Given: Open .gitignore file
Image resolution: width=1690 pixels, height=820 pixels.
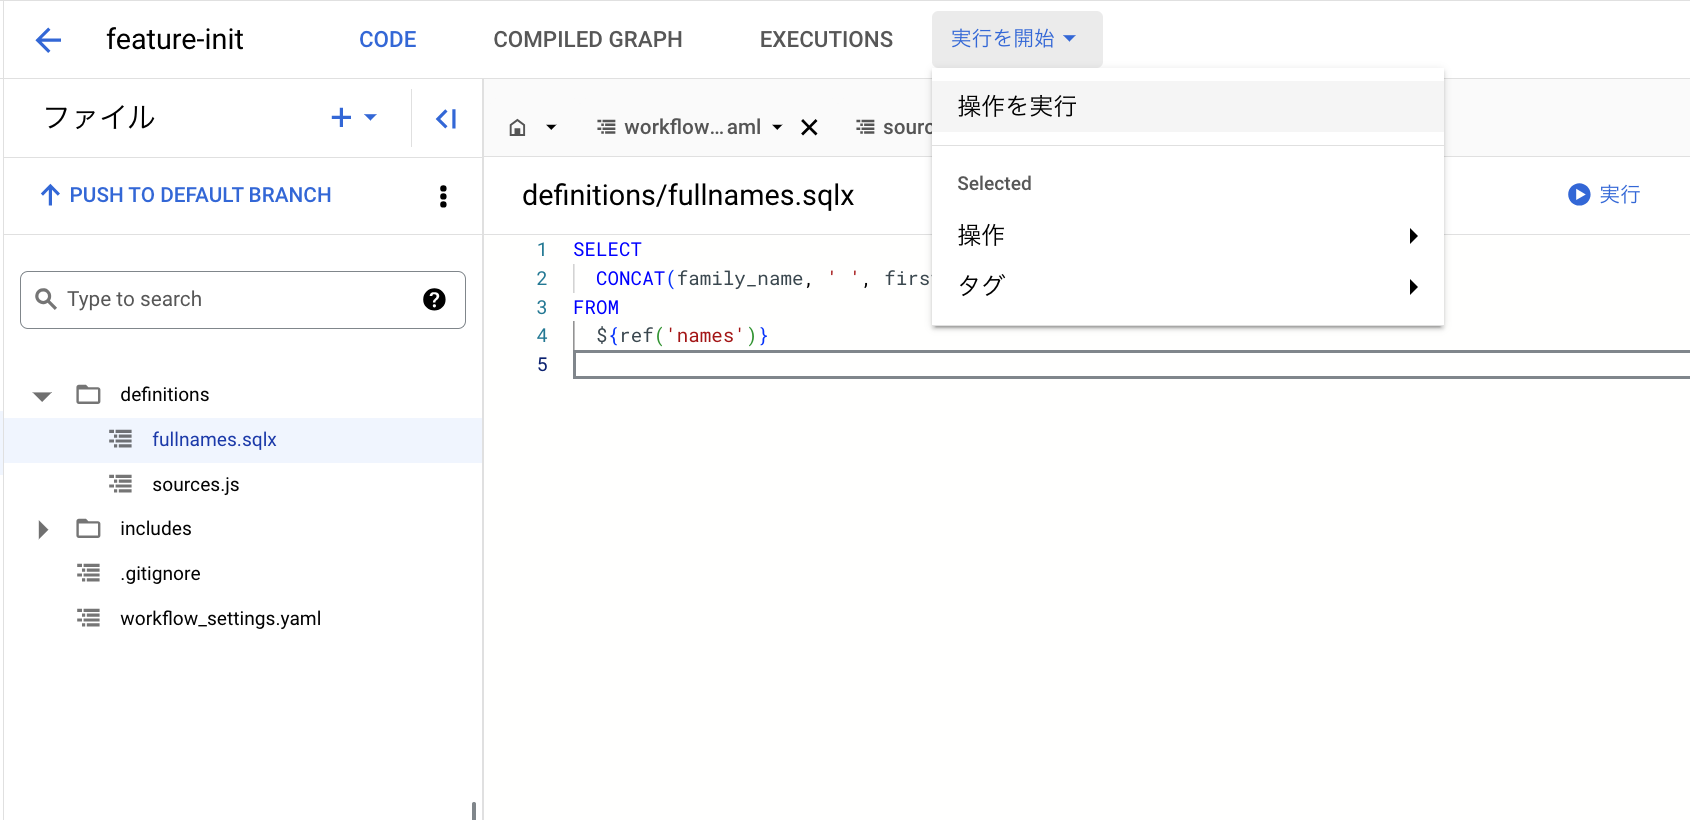Looking at the screenshot, I should [x=160, y=573].
